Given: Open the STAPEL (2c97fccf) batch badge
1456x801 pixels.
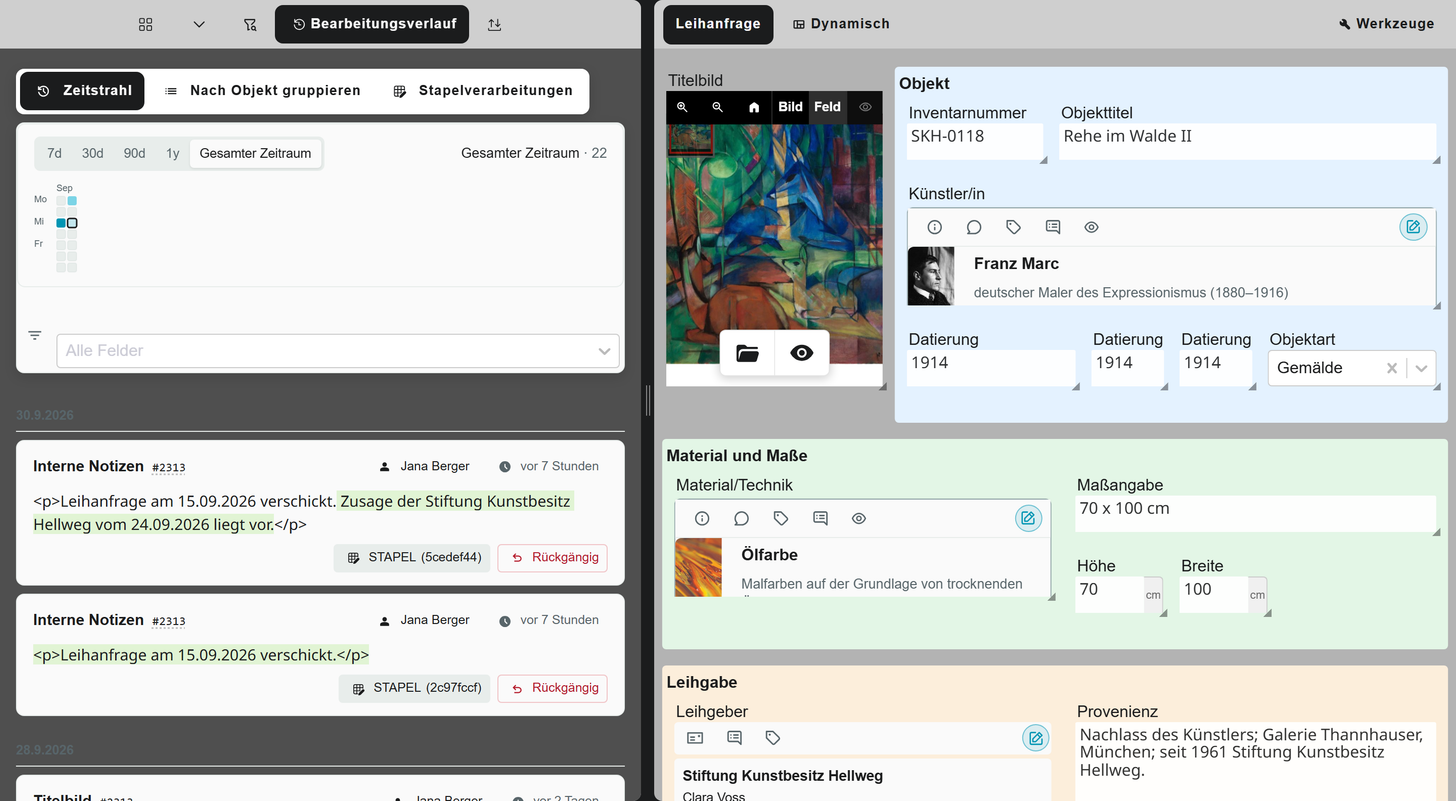Looking at the screenshot, I should [x=415, y=688].
